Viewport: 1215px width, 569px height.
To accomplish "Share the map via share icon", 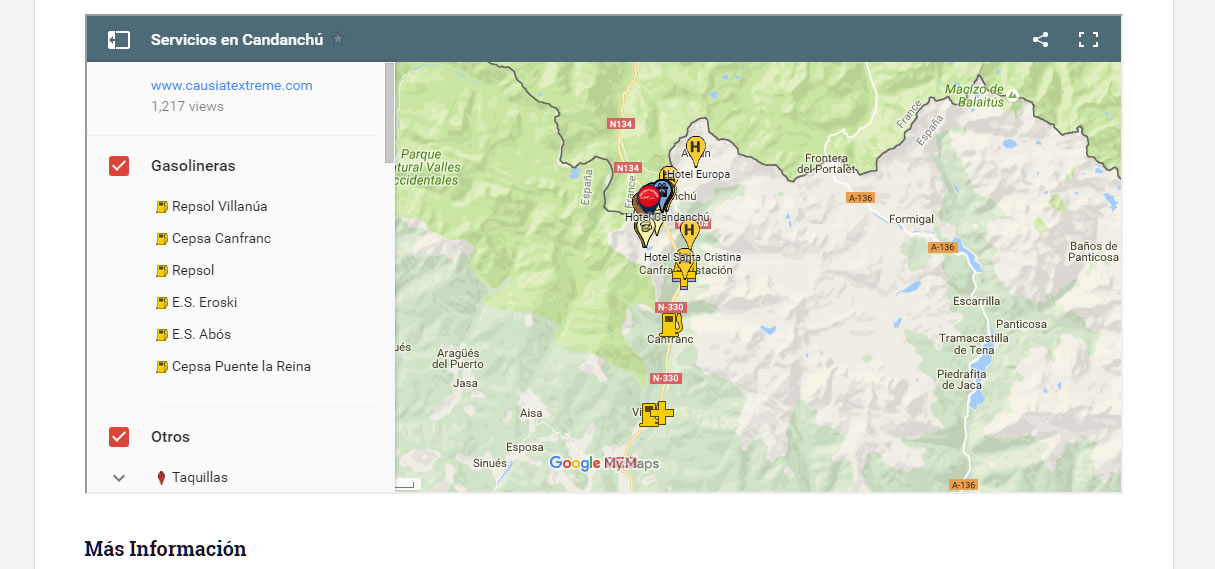I will tap(1040, 40).
